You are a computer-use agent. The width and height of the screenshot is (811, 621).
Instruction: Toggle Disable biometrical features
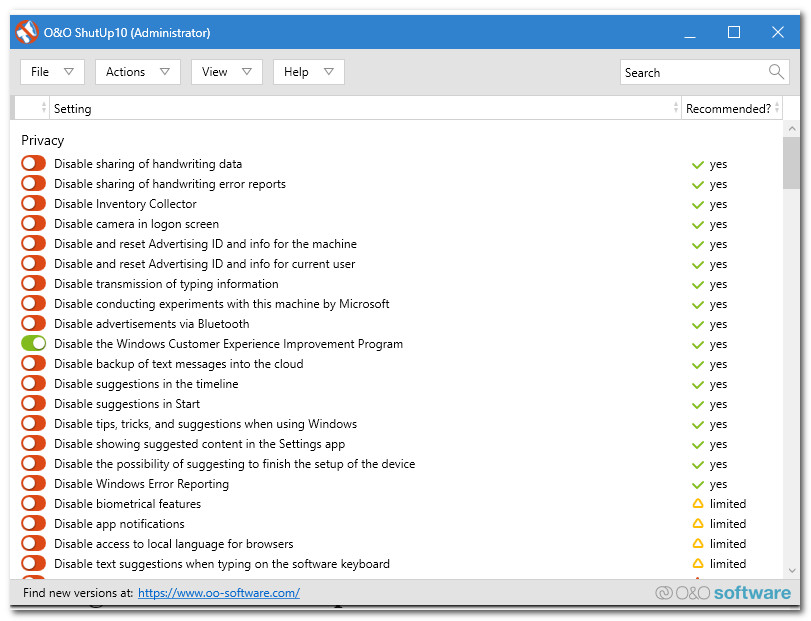tap(34, 503)
